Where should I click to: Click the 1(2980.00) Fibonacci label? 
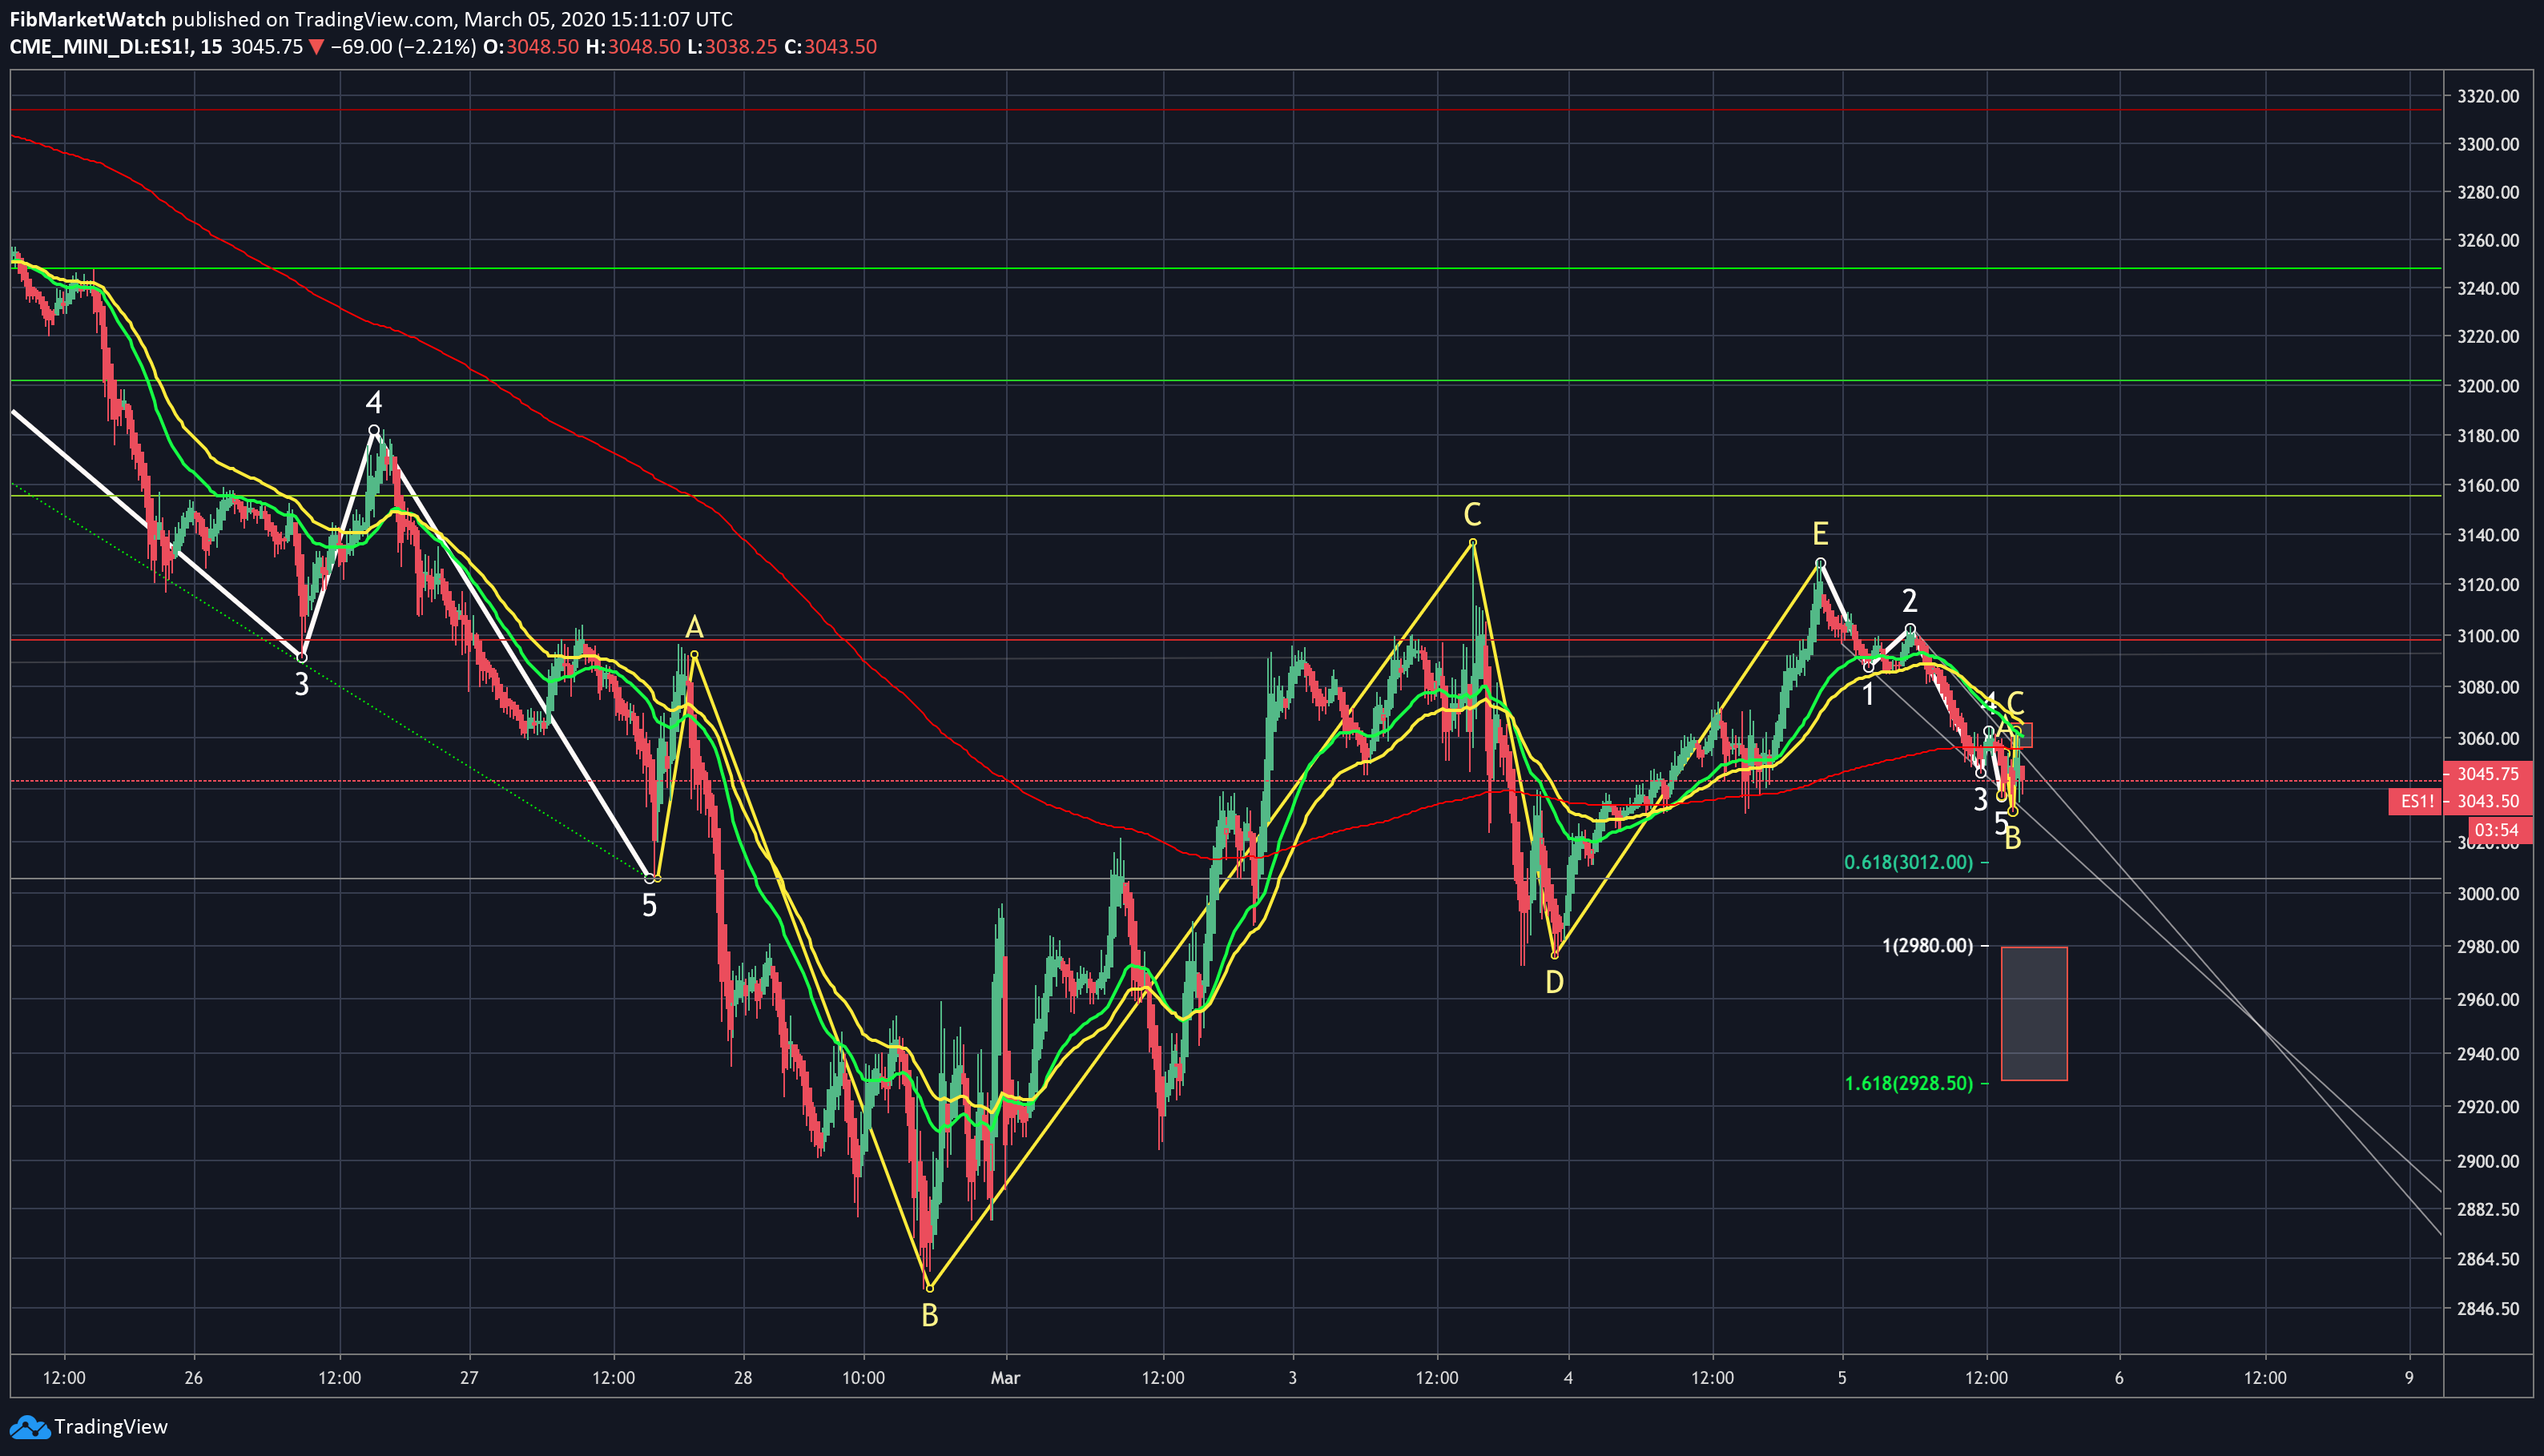[x=1927, y=946]
